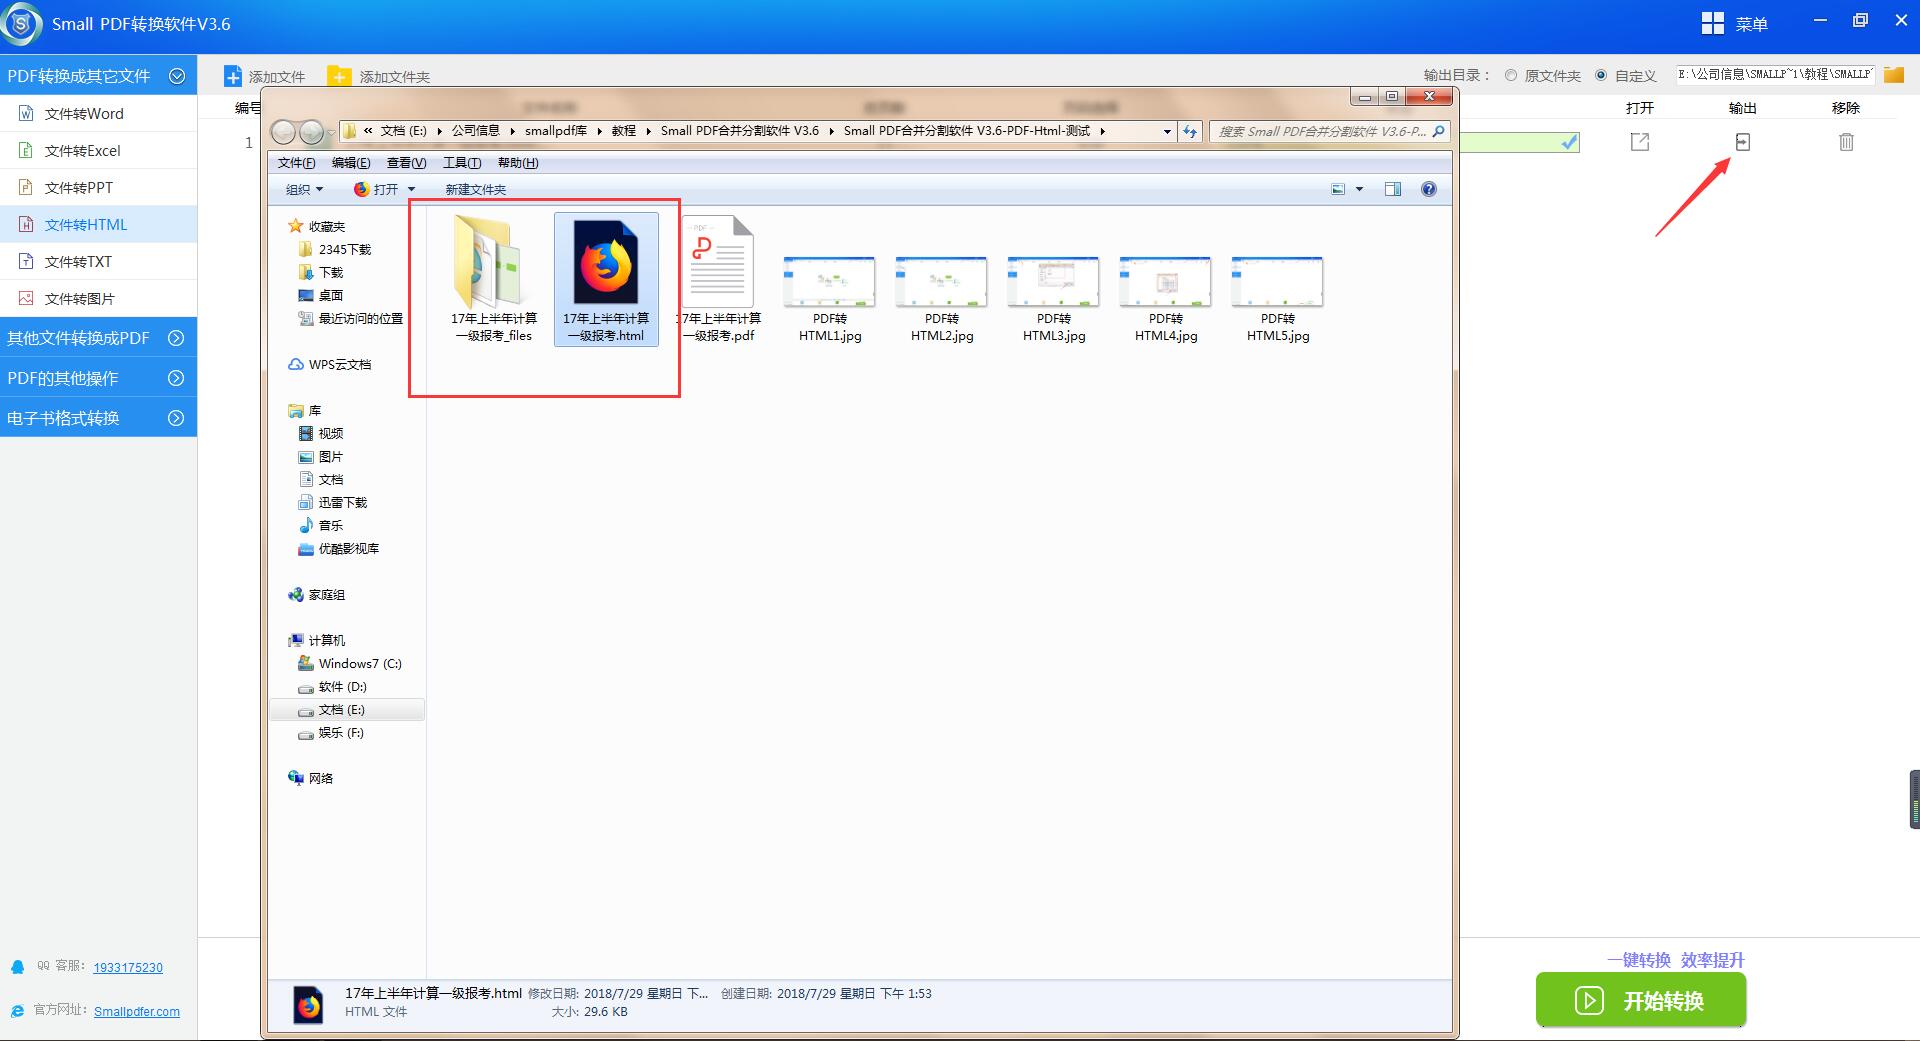Open the Smallpdfer.com website link

(137, 1011)
